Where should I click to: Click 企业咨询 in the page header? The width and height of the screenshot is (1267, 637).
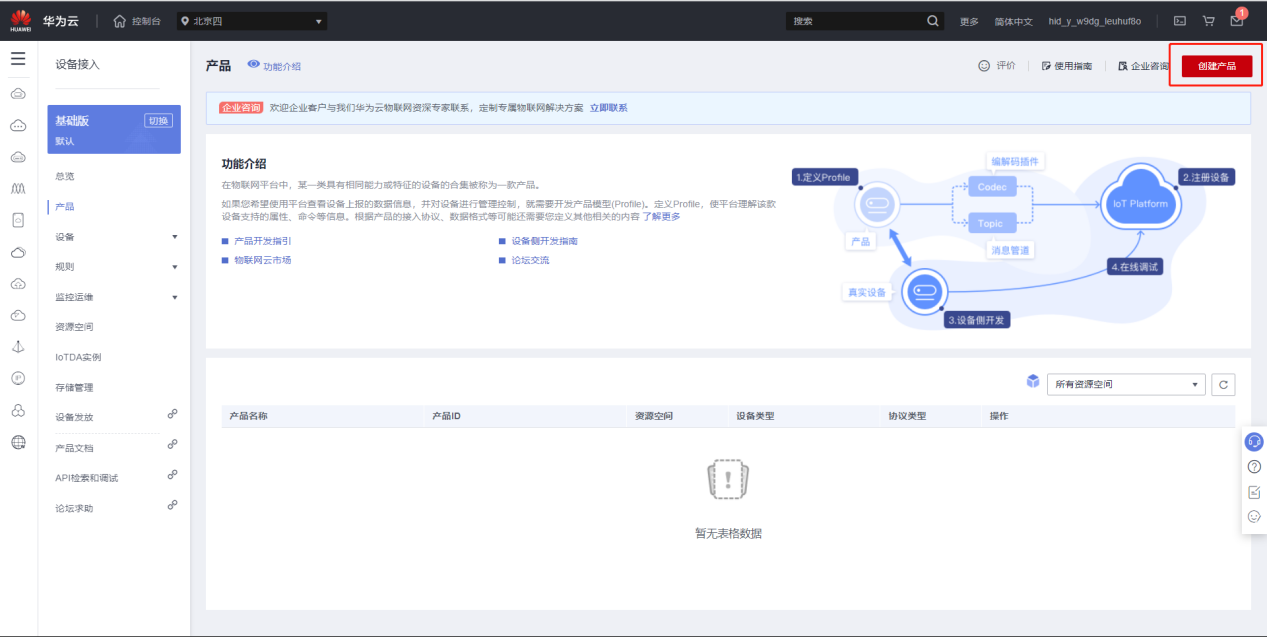pos(1143,66)
